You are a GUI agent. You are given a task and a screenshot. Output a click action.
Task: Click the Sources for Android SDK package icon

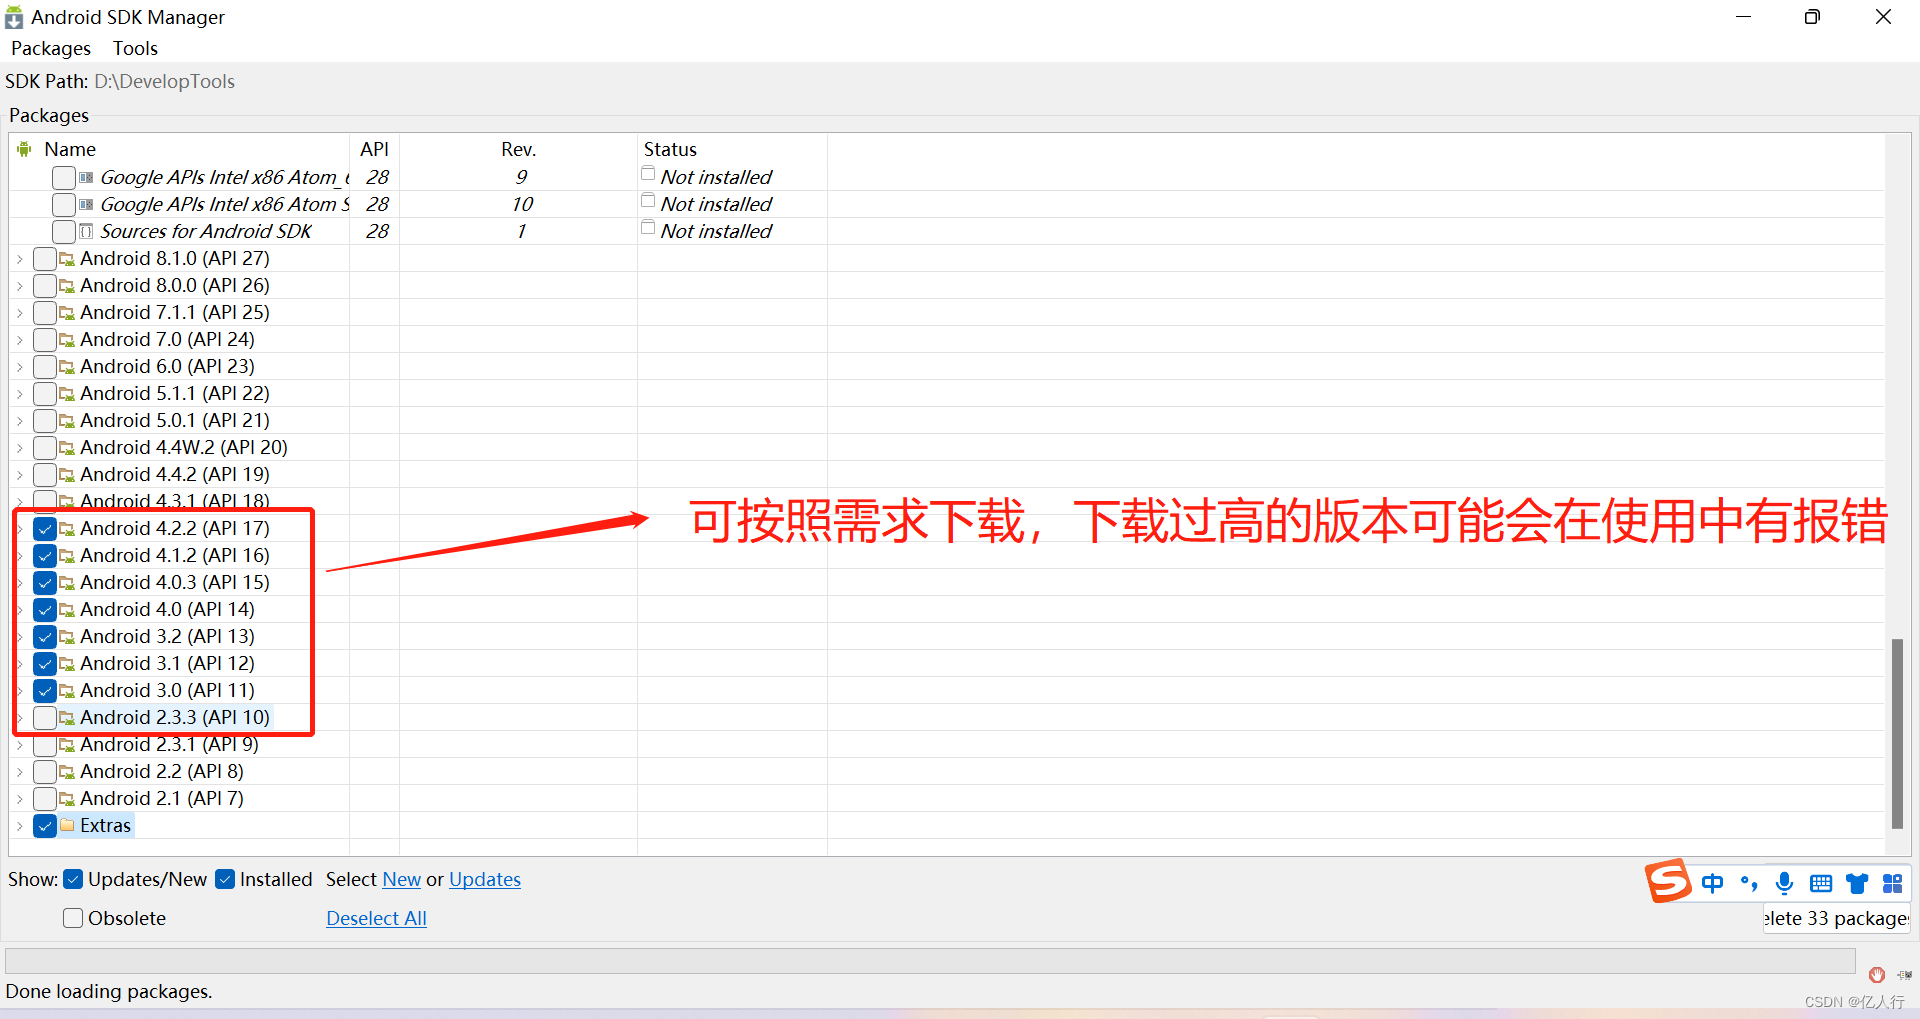point(87,232)
